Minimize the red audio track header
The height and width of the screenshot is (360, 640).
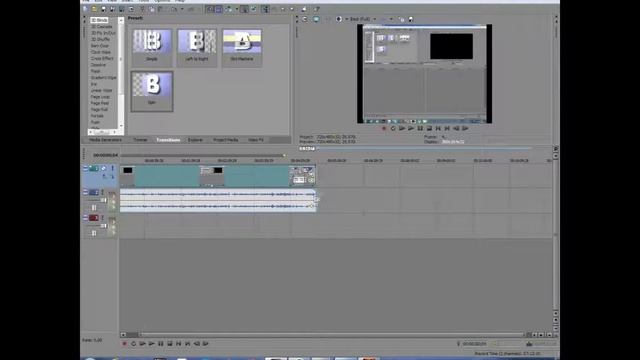click(85, 218)
